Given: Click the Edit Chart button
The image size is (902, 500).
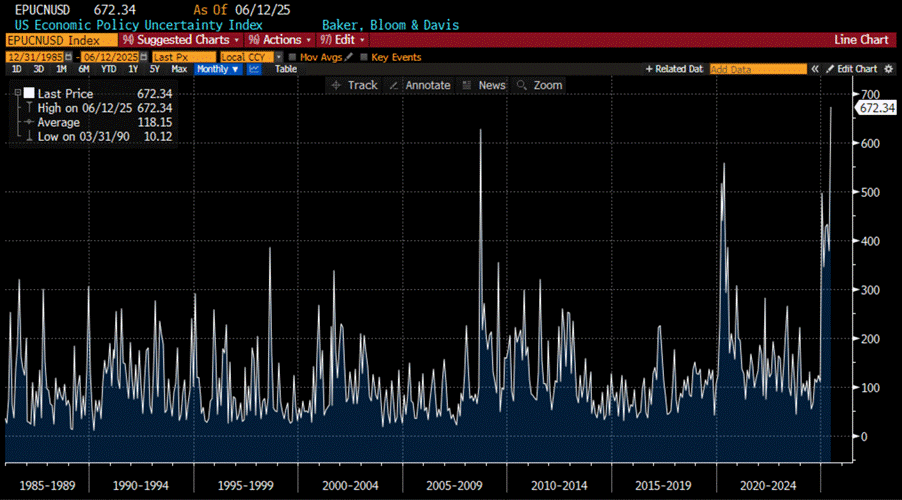Looking at the screenshot, I should (852, 69).
